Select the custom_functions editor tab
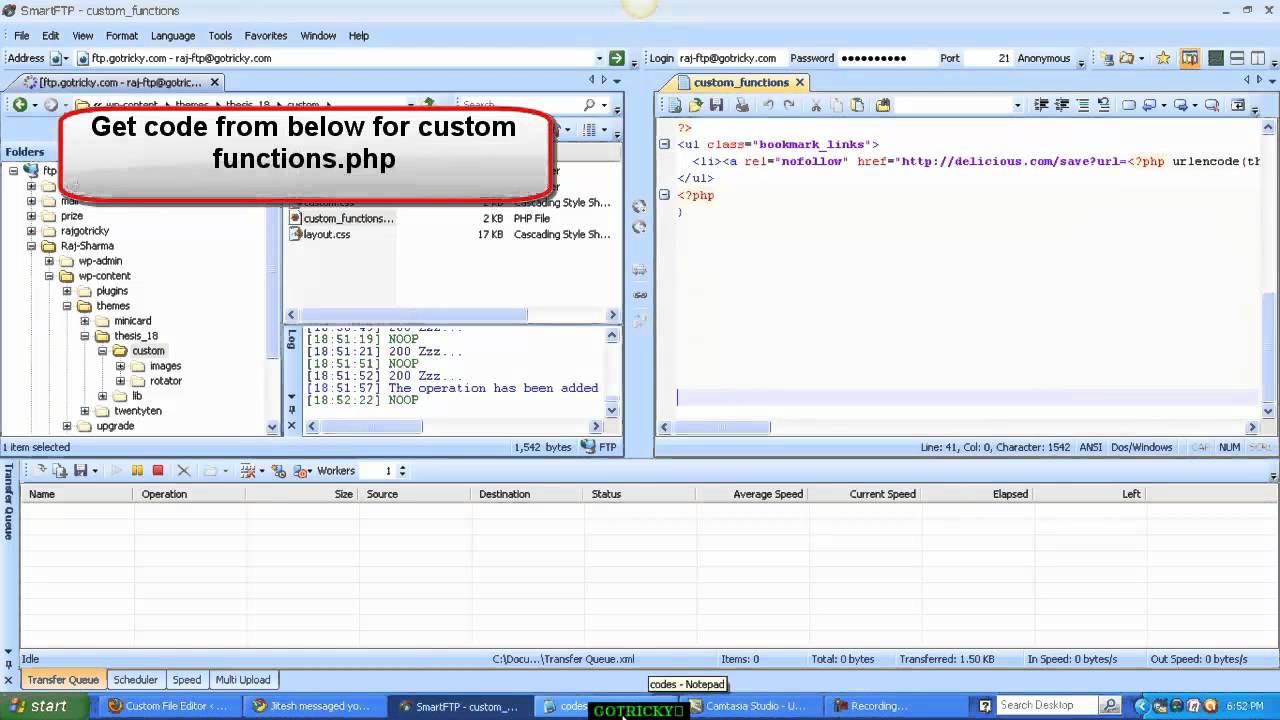This screenshot has width=1280, height=720. pyautogui.click(x=740, y=82)
